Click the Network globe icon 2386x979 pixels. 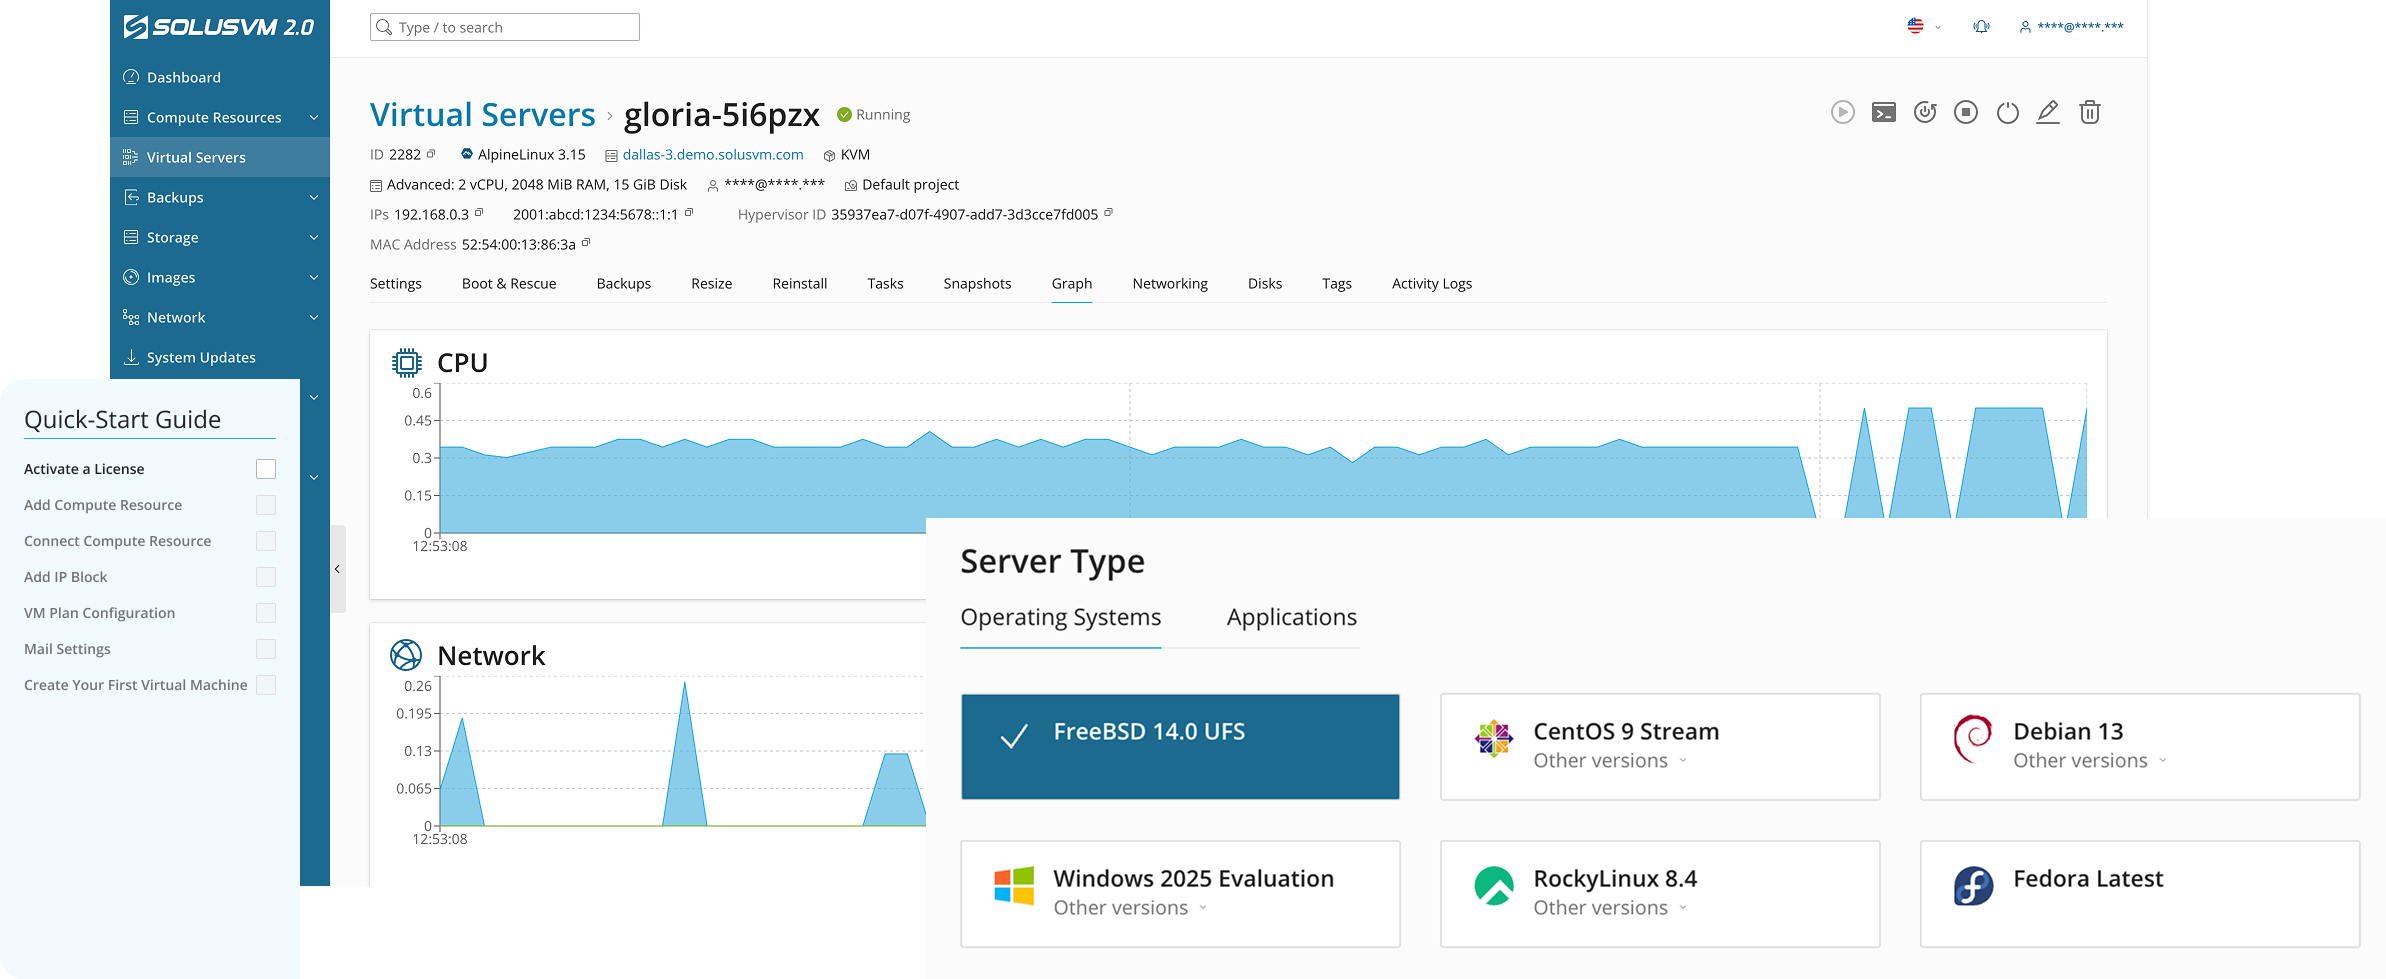tap(406, 655)
